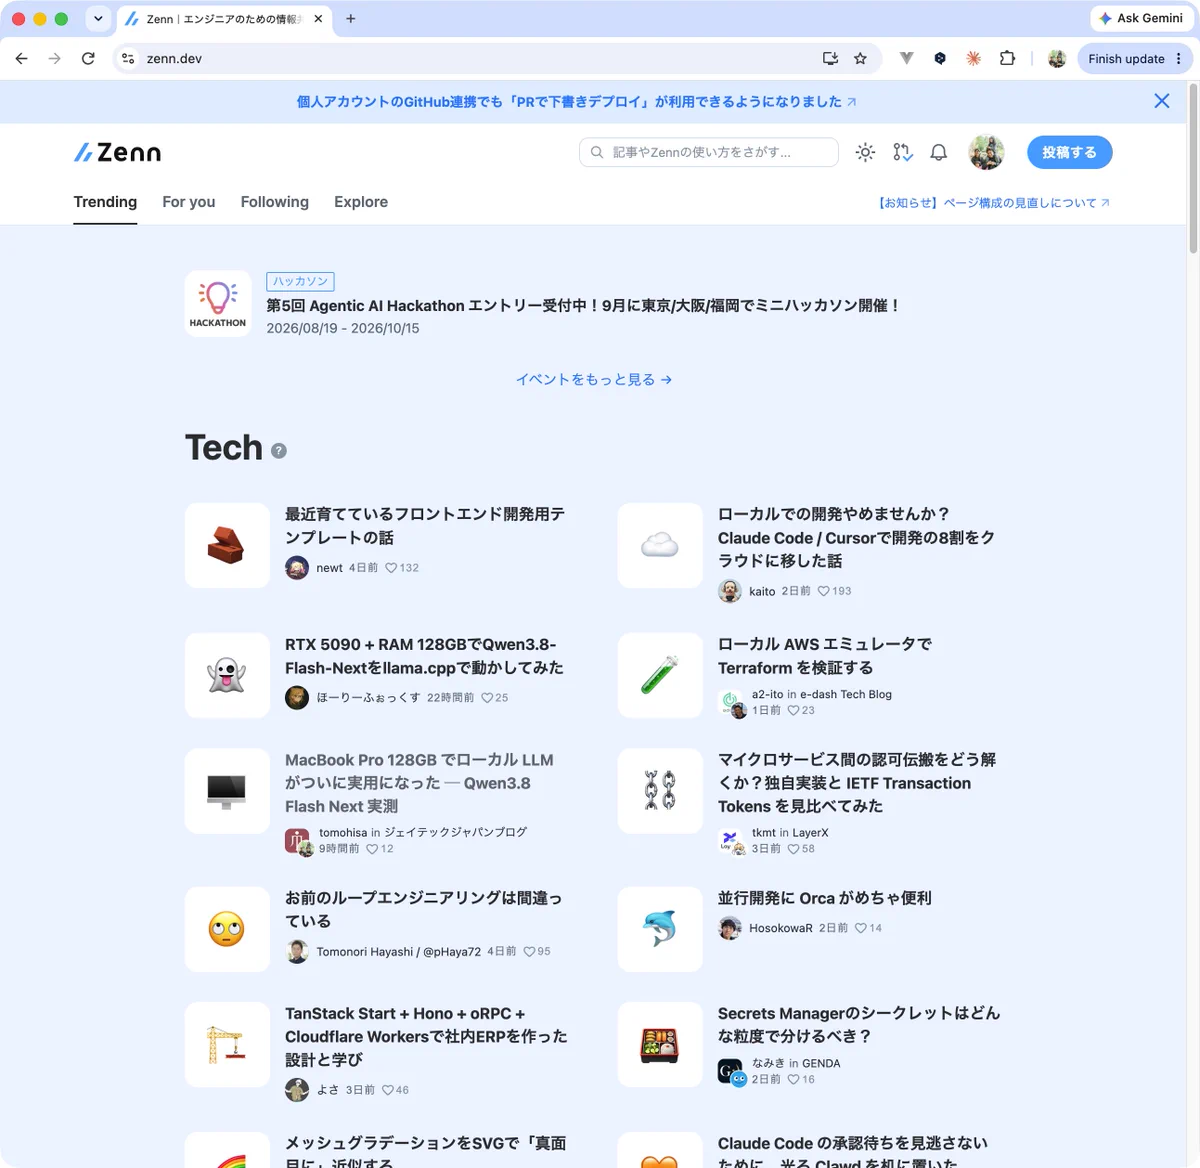Open マイクロサービス間の認可伝搬 article
This screenshot has height=1168, width=1200.
point(857,783)
